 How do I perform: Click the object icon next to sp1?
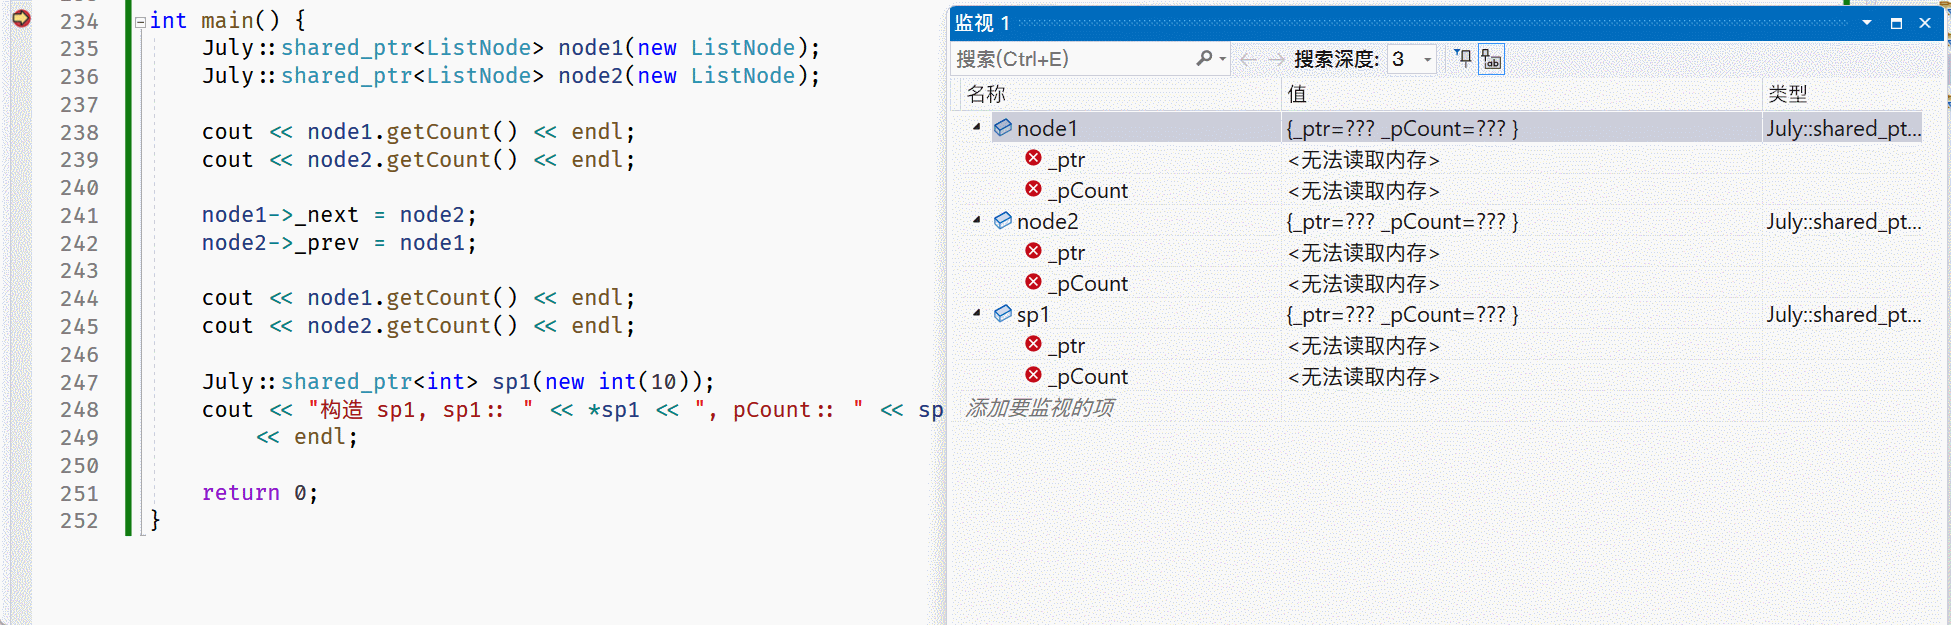(x=1003, y=314)
